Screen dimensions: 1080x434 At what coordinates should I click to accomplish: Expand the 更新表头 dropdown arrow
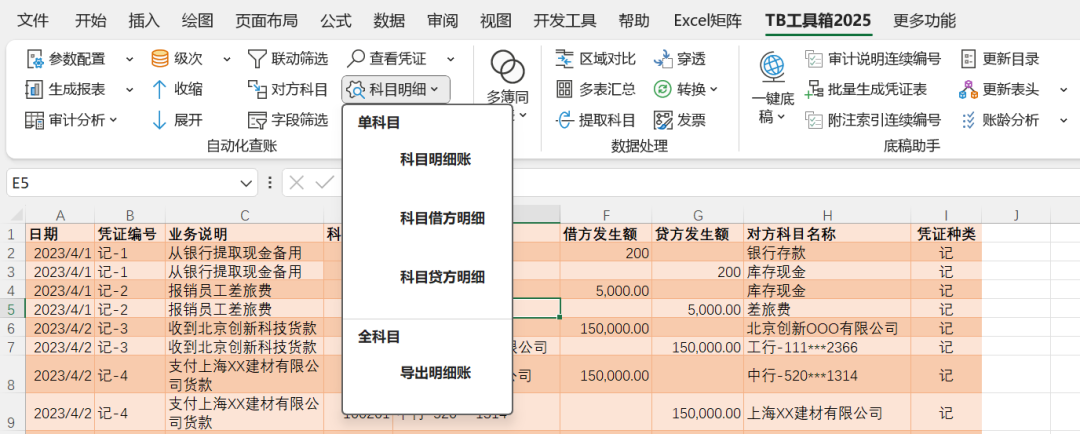[1063, 90]
